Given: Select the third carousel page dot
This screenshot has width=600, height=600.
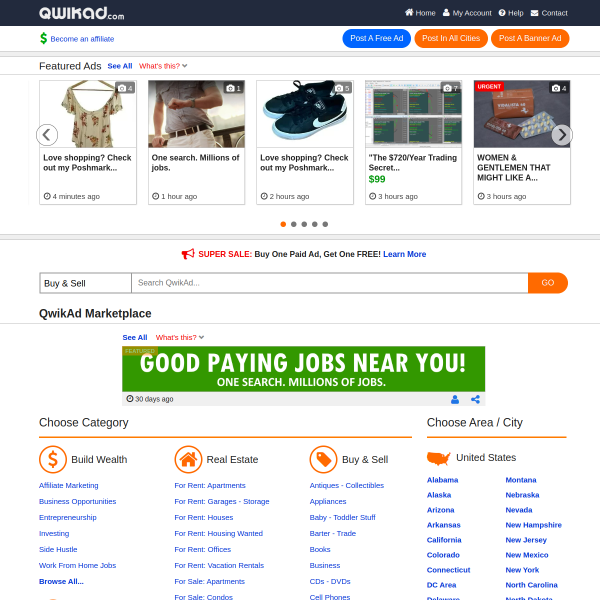Looking at the screenshot, I should pyautogui.click(x=304, y=224).
